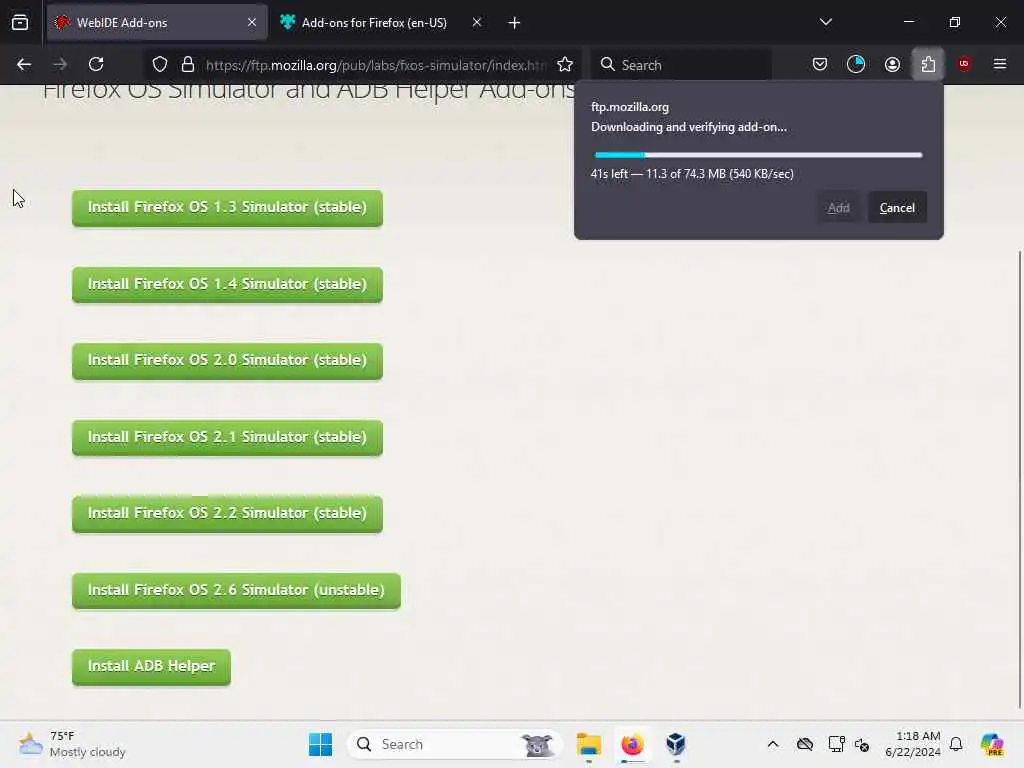Open the Windows Start menu
This screenshot has width=1024, height=768.
pyautogui.click(x=320, y=744)
